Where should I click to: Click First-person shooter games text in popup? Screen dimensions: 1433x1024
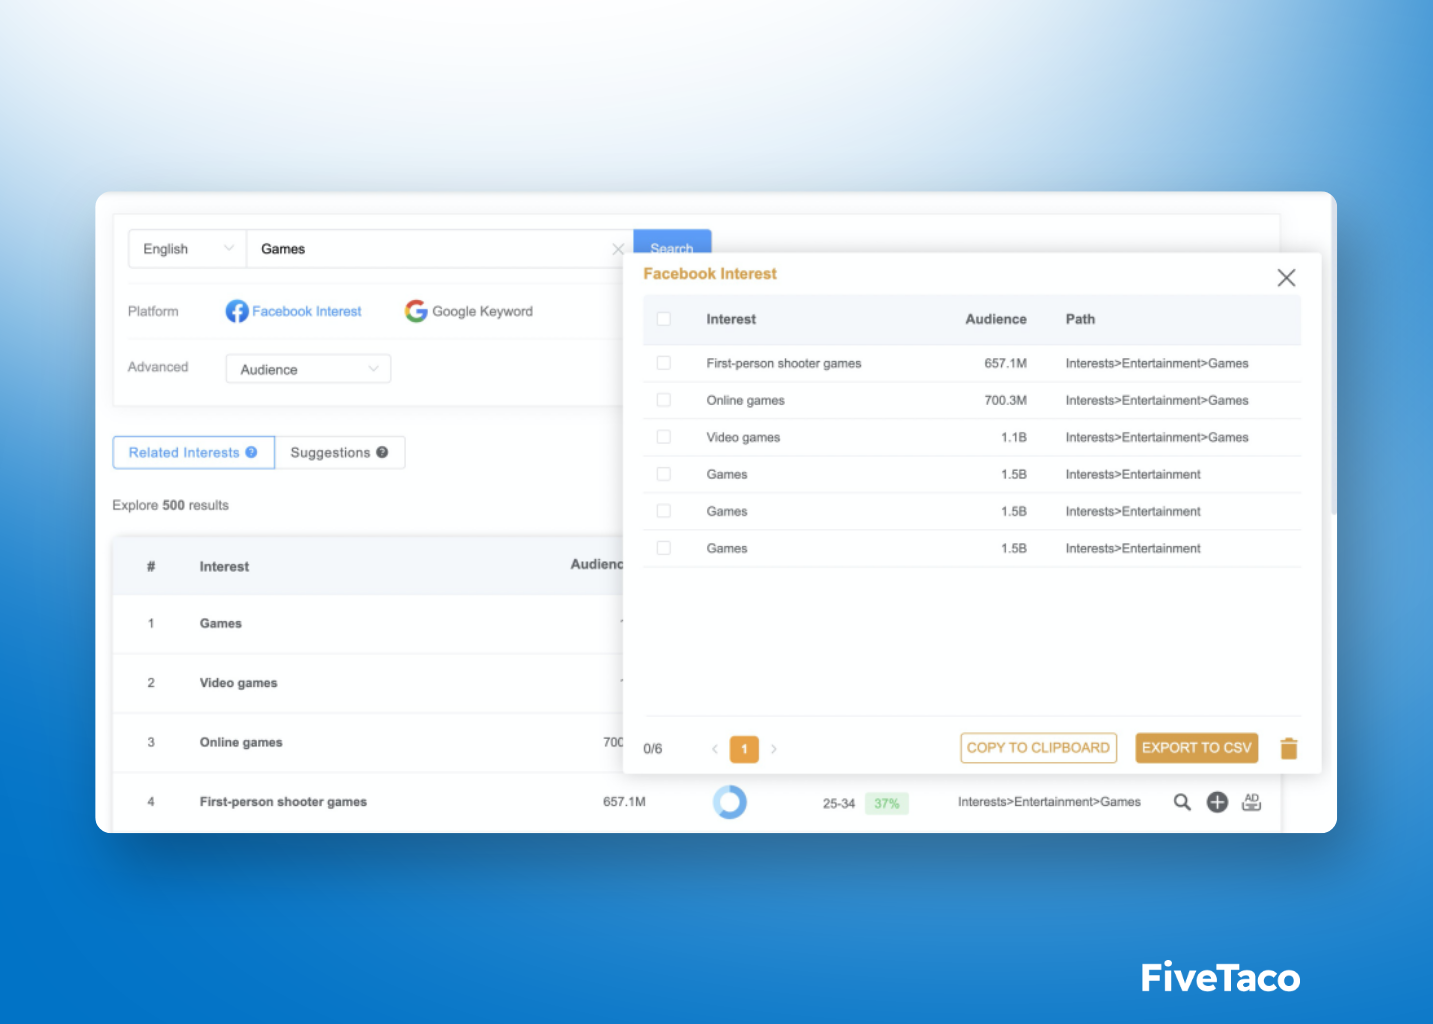point(784,363)
